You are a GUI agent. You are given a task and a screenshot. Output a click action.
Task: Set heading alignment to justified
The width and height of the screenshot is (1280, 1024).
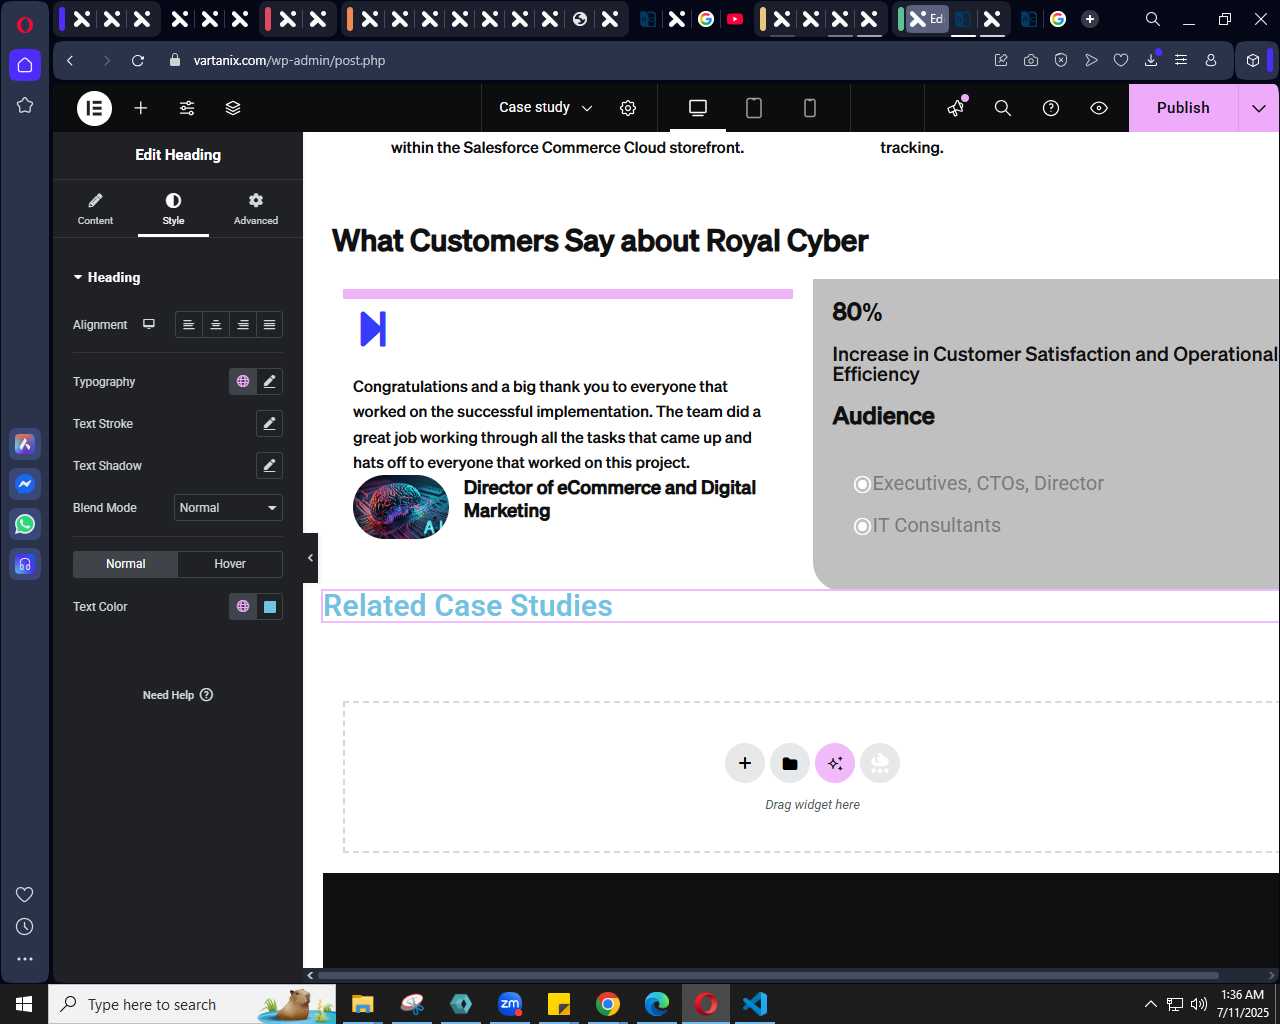[x=269, y=324]
